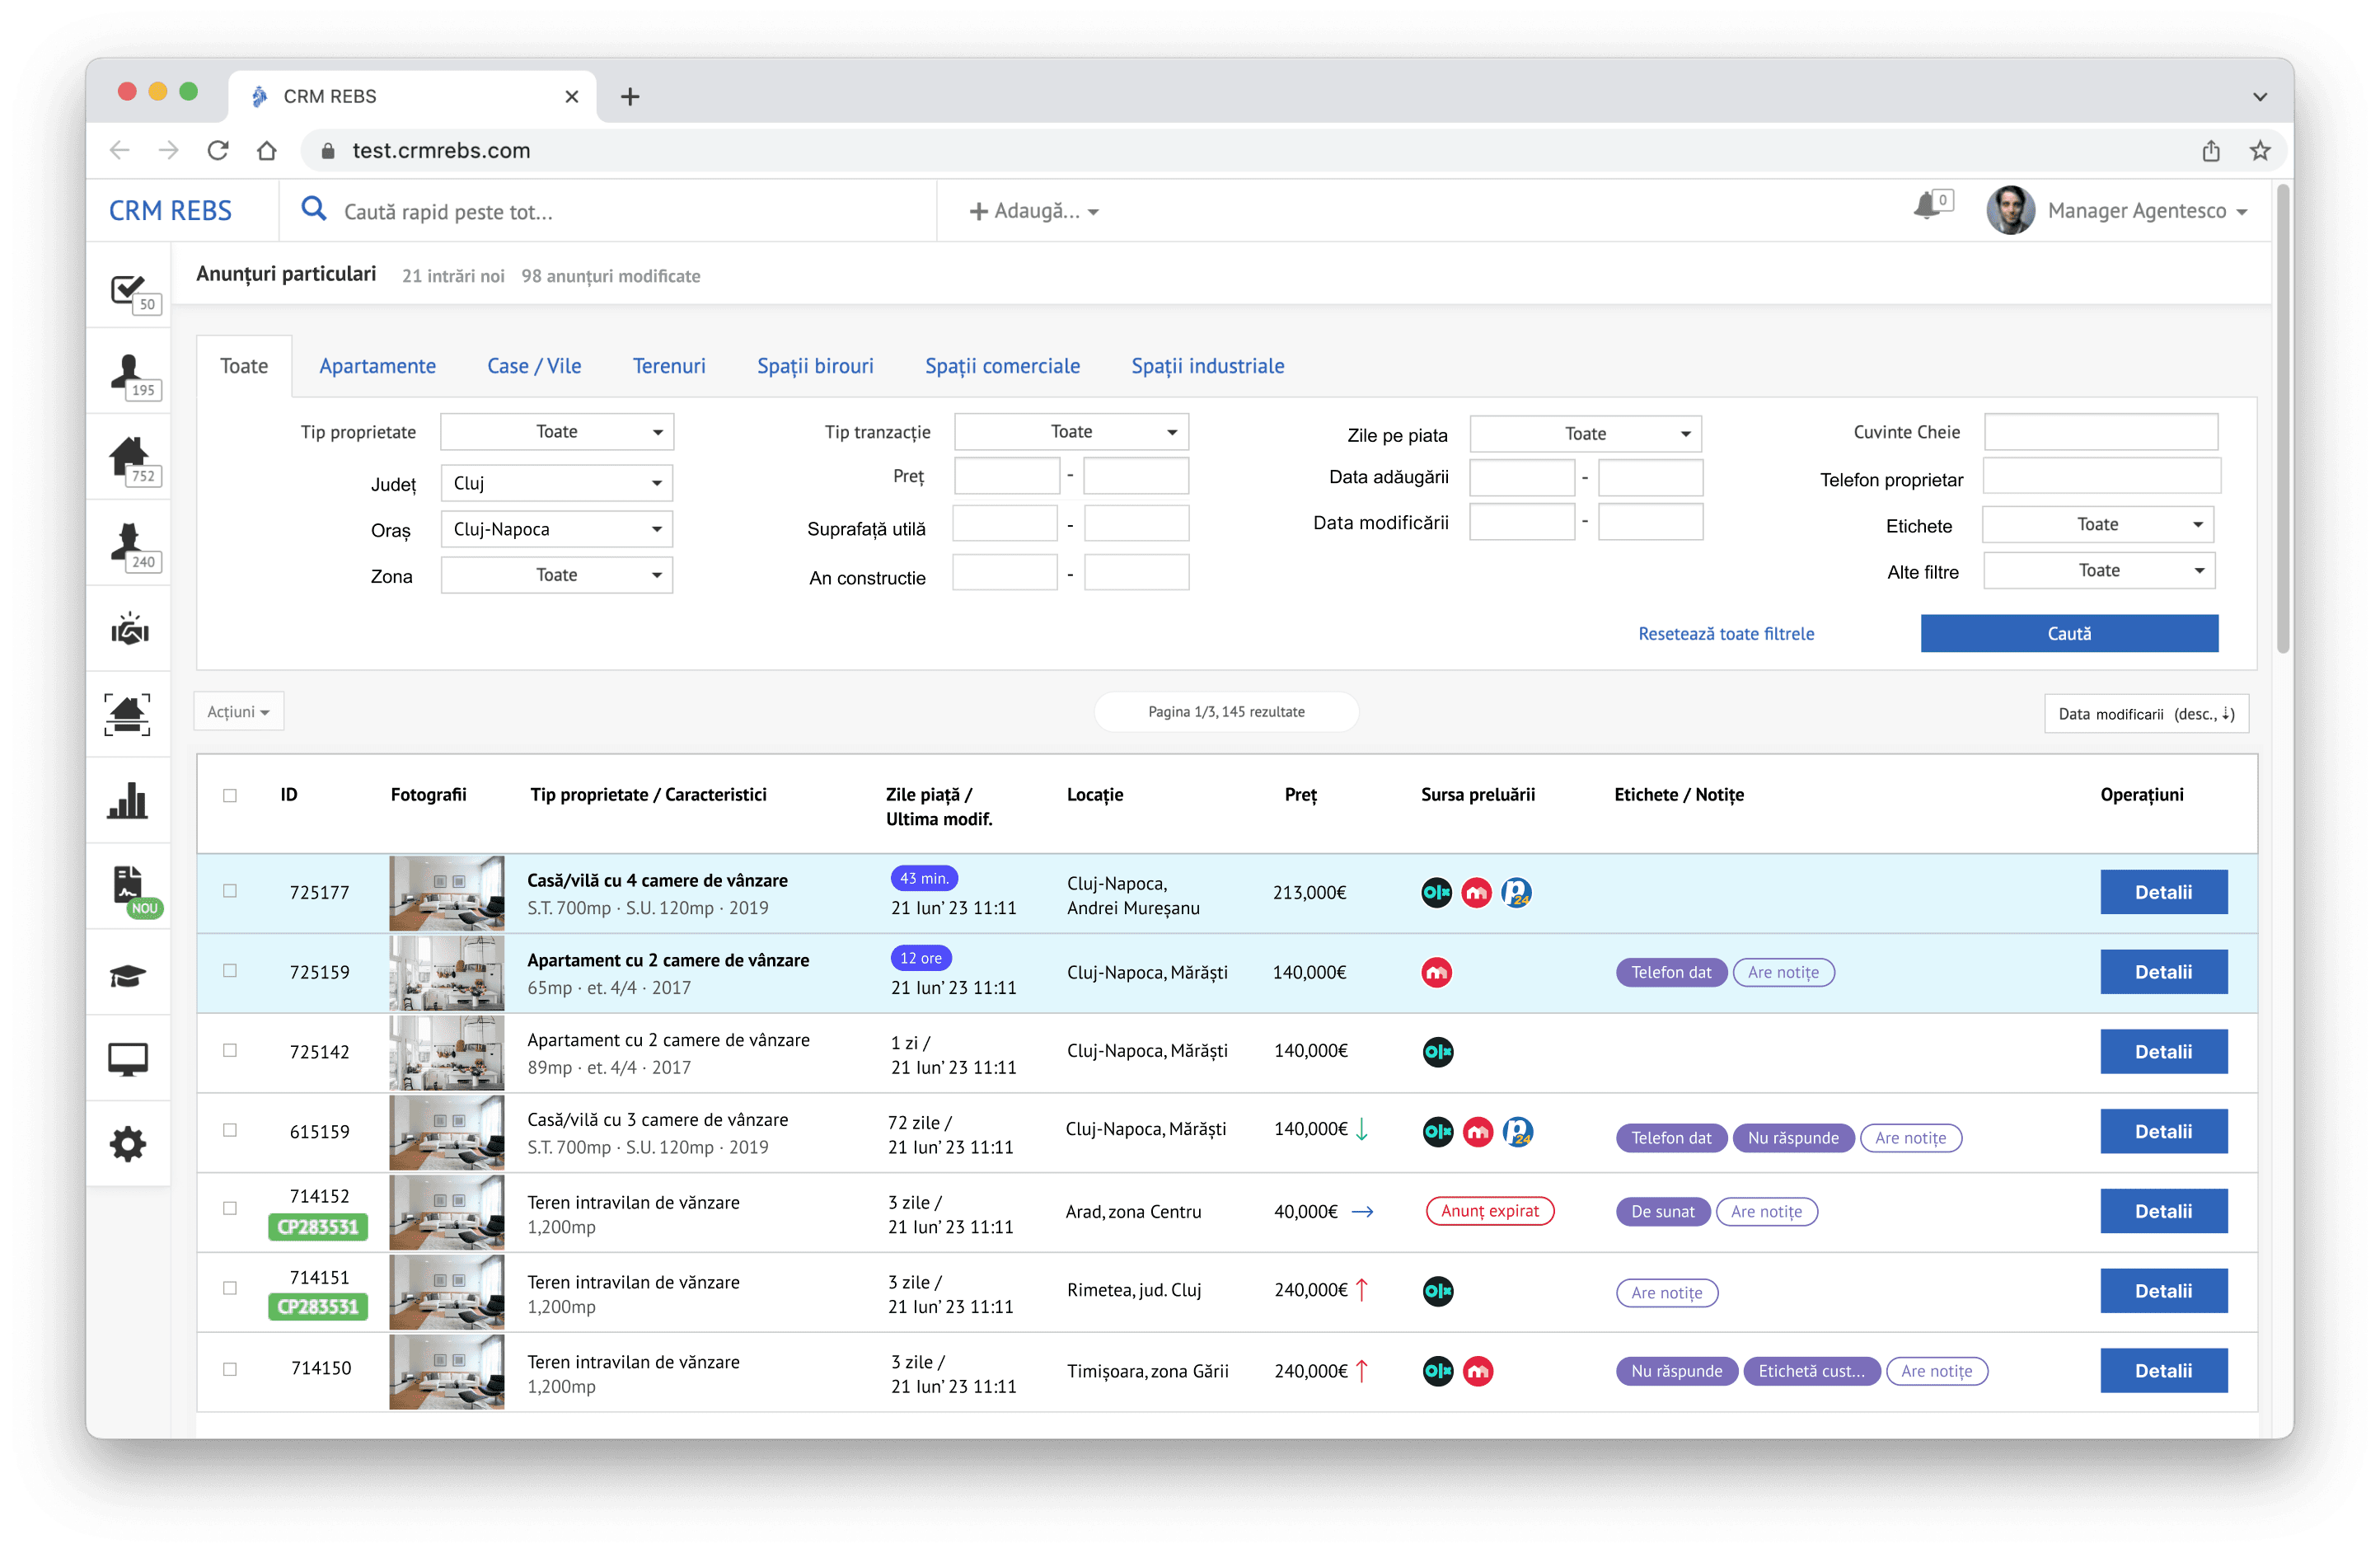Image resolution: width=2380 pixels, height=1553 pixels.
Task: Click Resetează toate filtrele link
Action: pos(1726,633)
